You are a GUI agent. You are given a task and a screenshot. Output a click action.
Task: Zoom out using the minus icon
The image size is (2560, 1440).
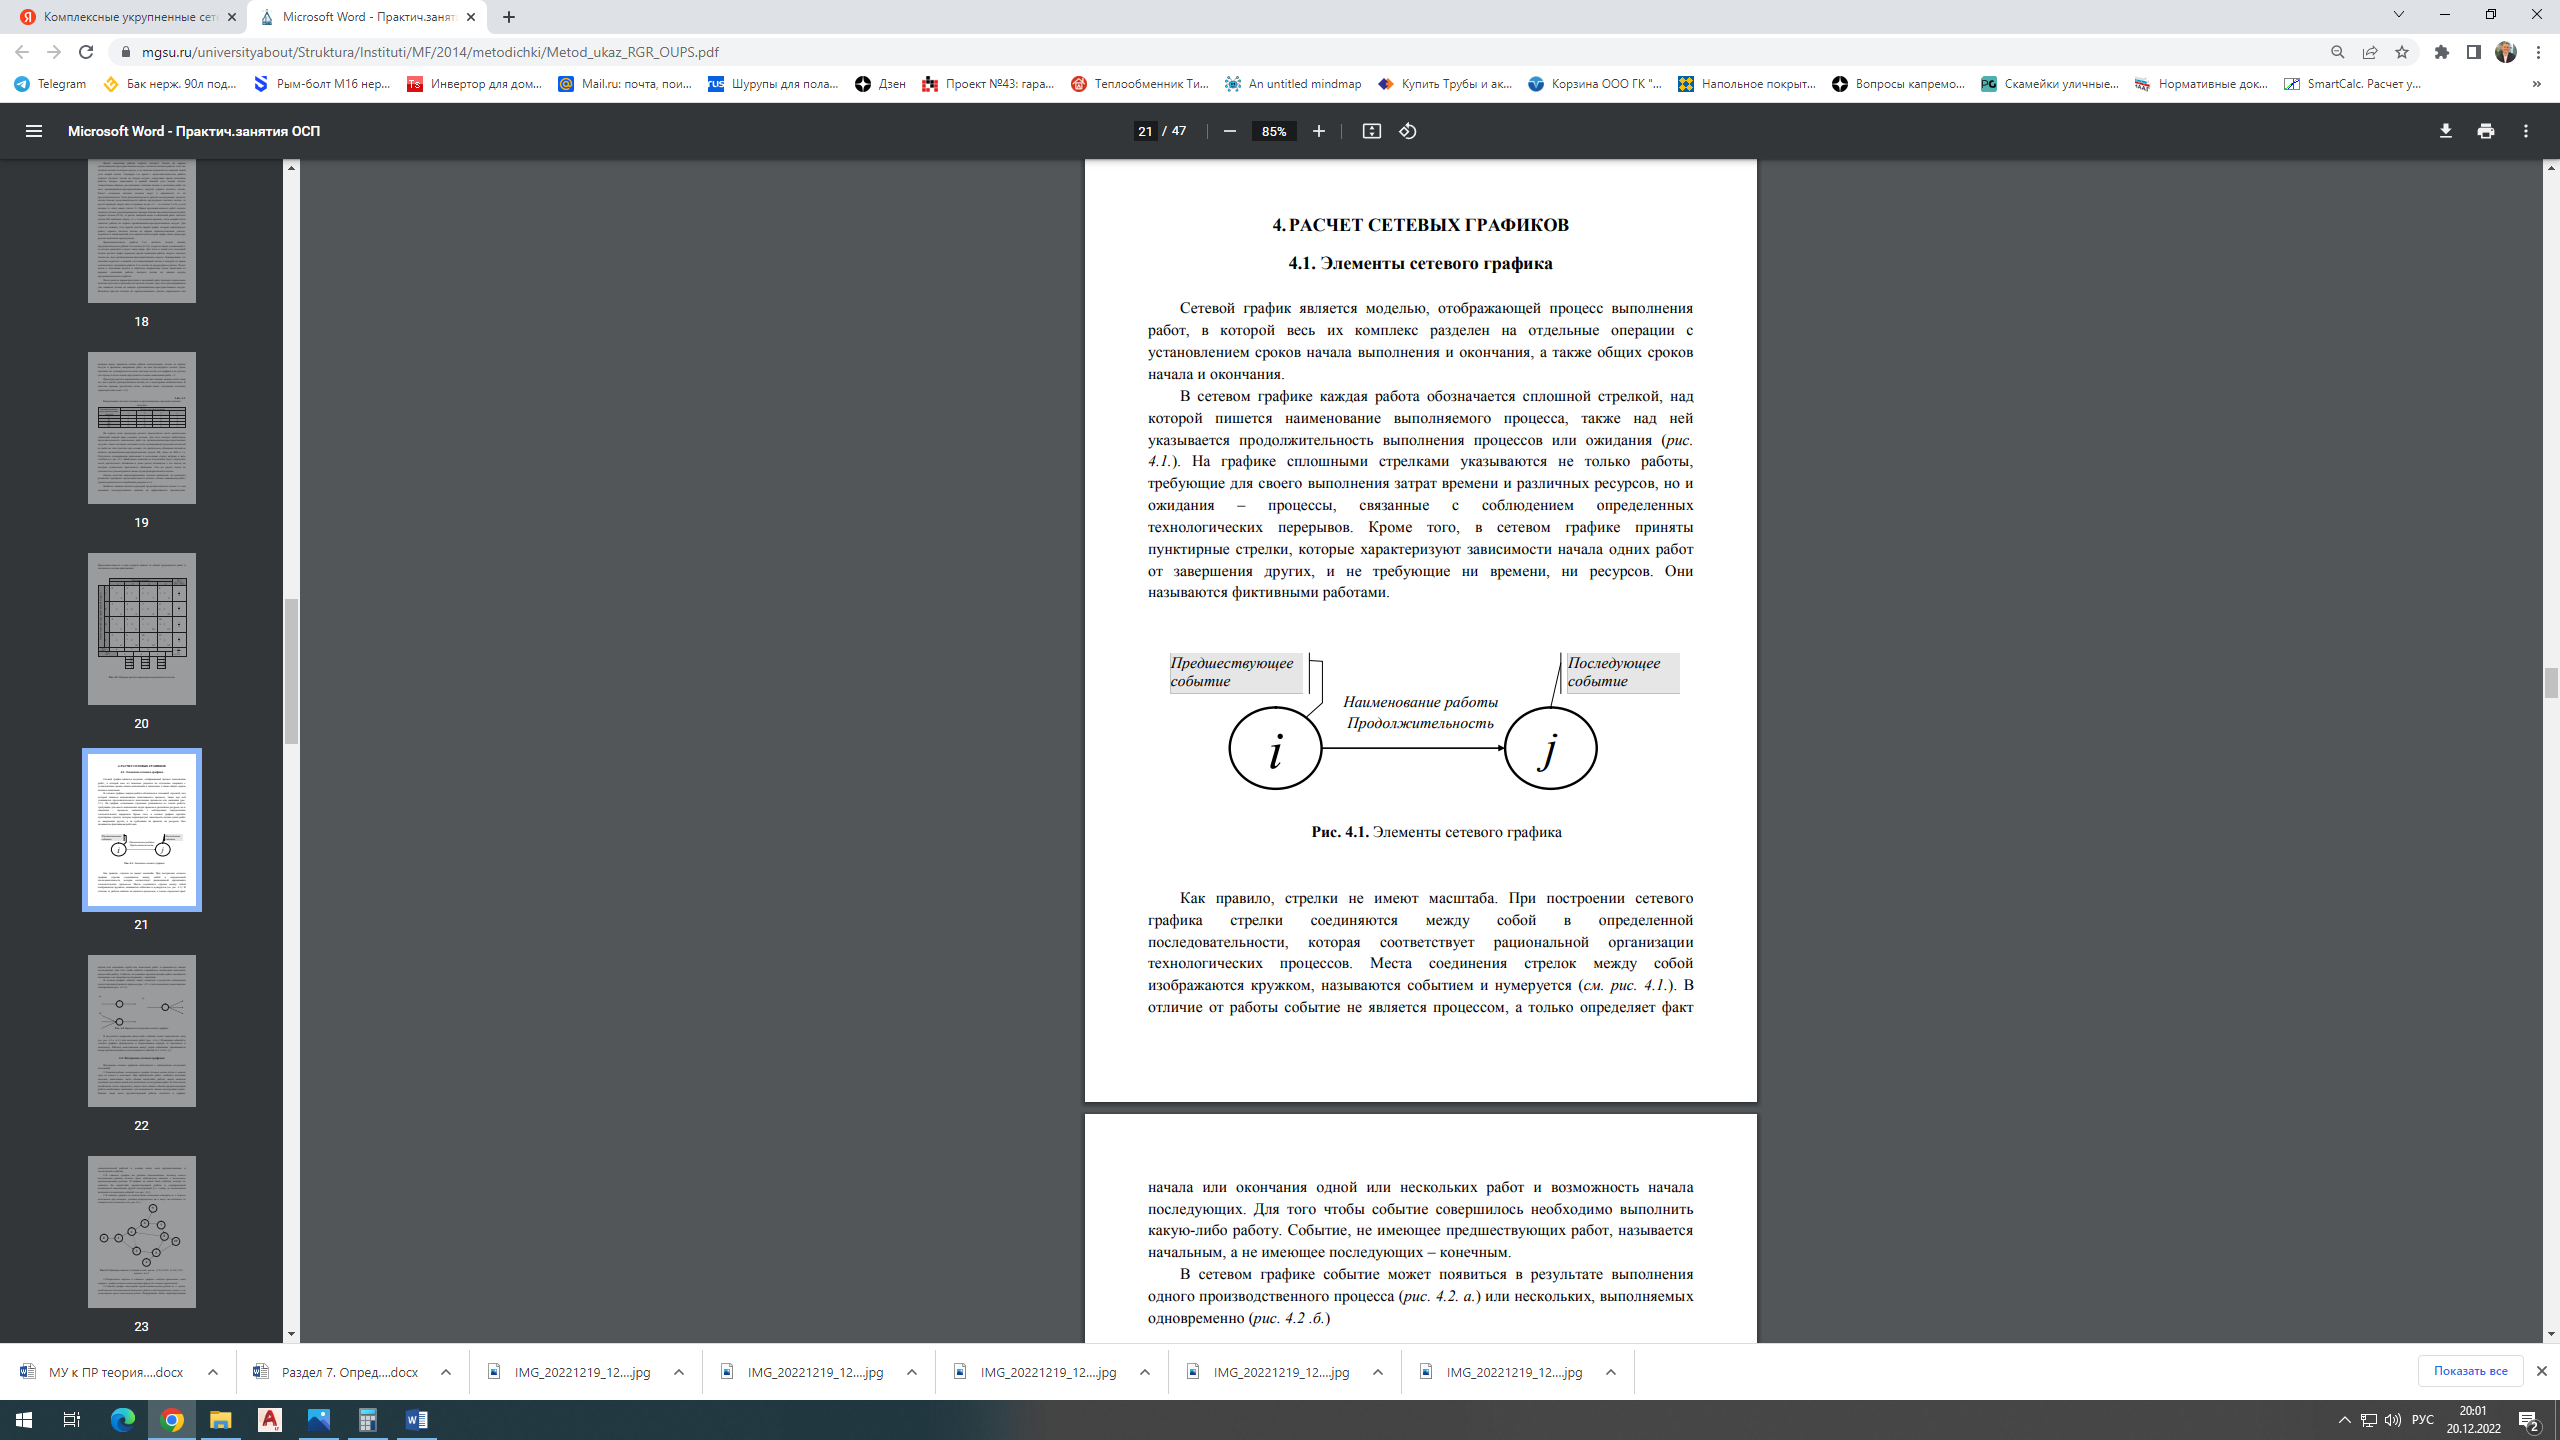coord(1230,131)
